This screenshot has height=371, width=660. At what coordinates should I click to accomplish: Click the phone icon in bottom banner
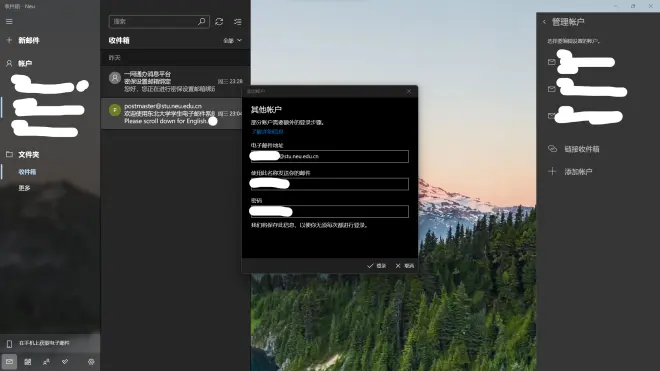pos(9,344)
